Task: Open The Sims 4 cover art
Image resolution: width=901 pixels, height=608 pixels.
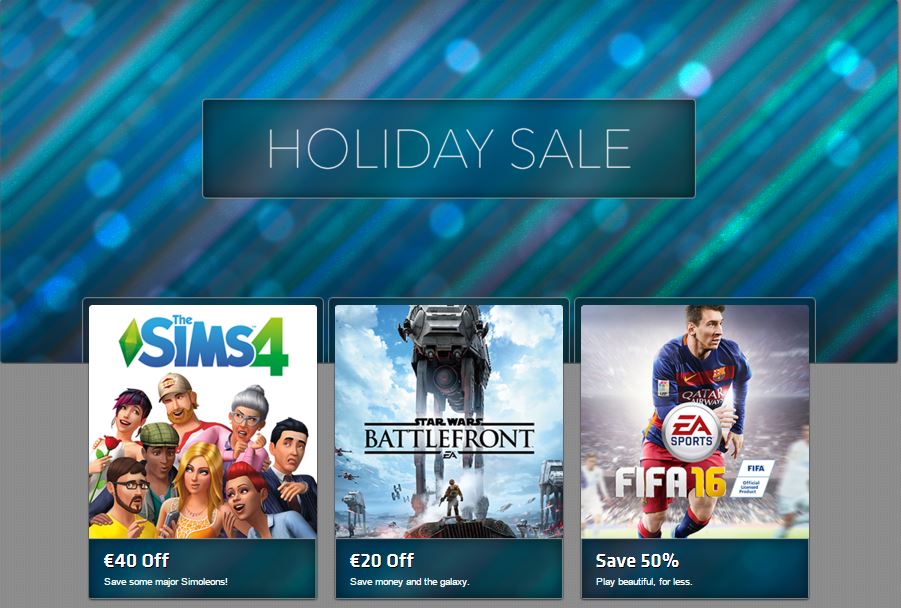Action: tap(203, 422)
